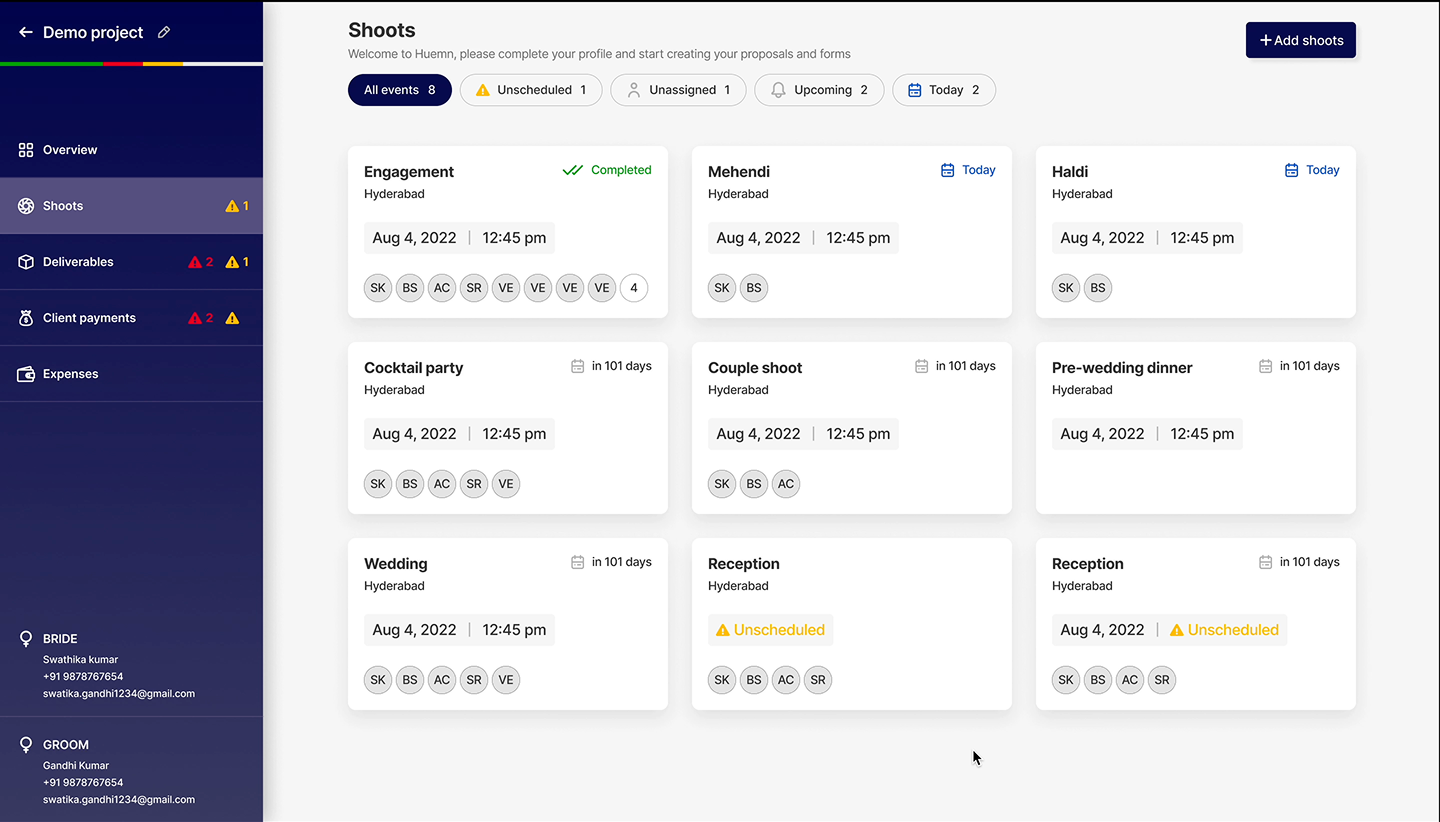Select the All events filter
This screenshot has height=822, width=1440.
[400, 90]
